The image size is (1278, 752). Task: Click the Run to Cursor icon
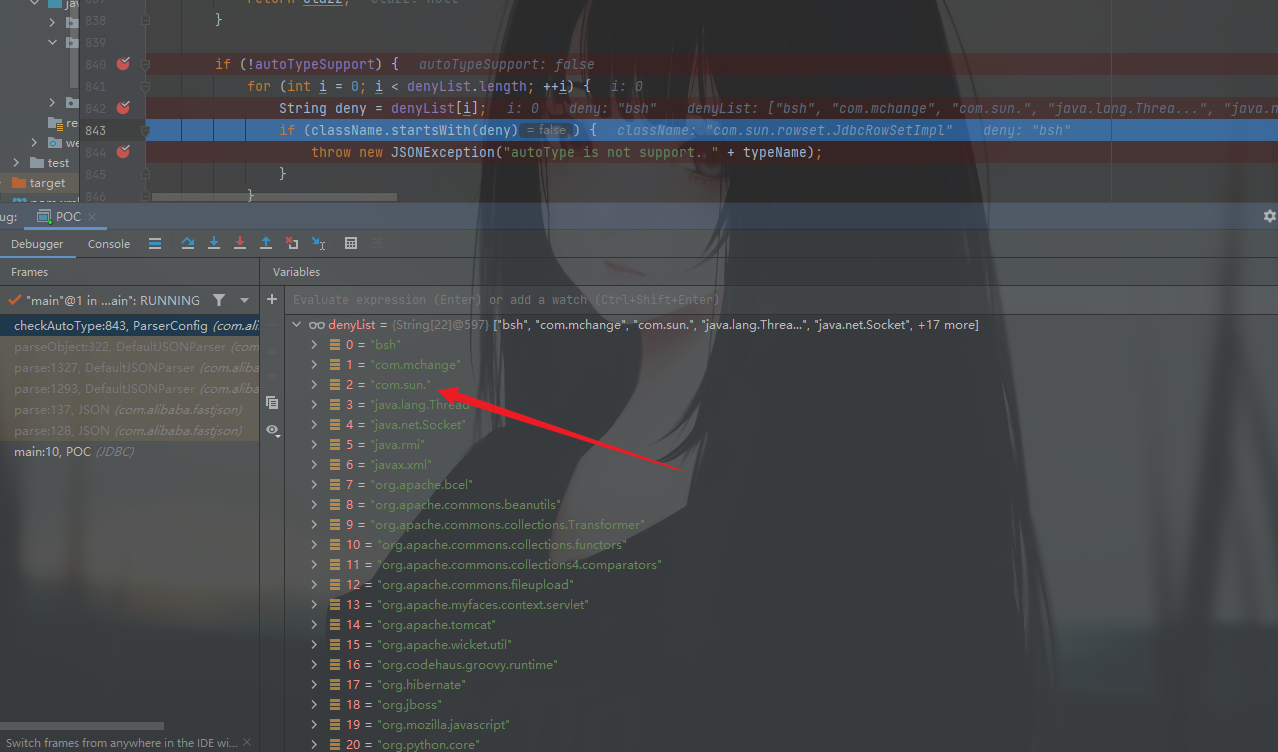[x=318, y=243]
